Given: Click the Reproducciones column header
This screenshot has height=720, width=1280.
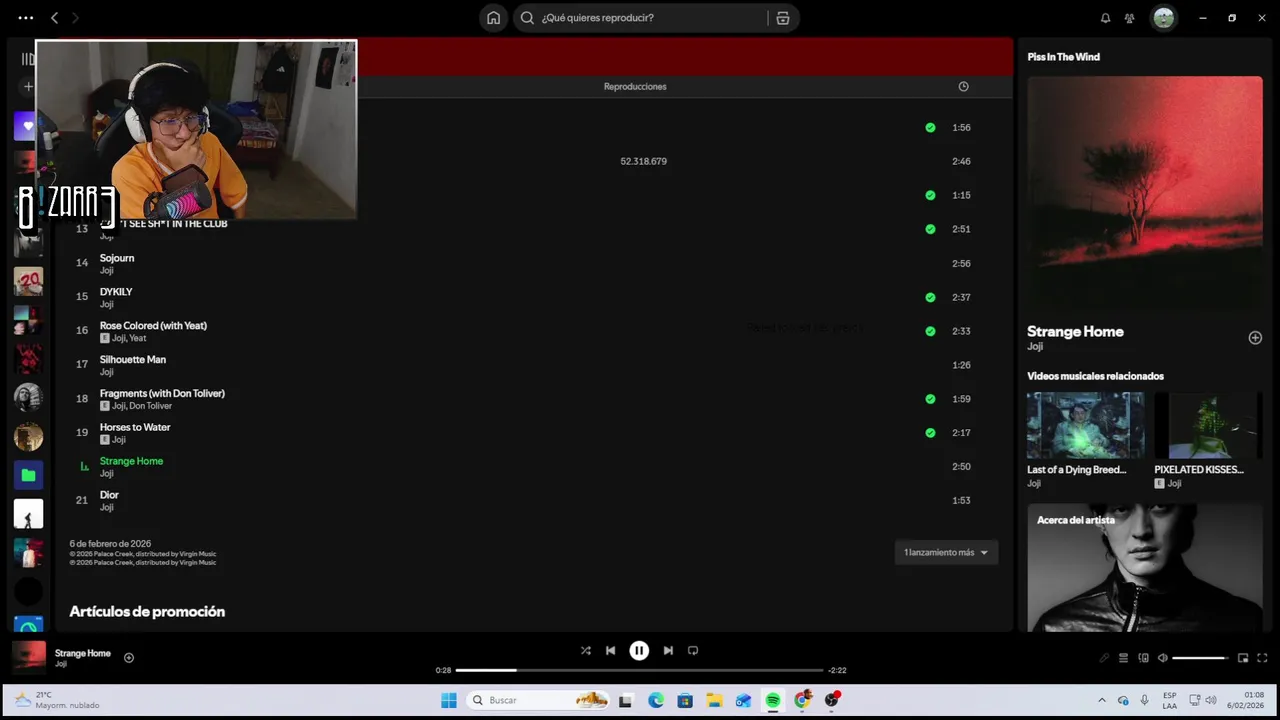Looking at the screenshot, I should pos(635,86).
